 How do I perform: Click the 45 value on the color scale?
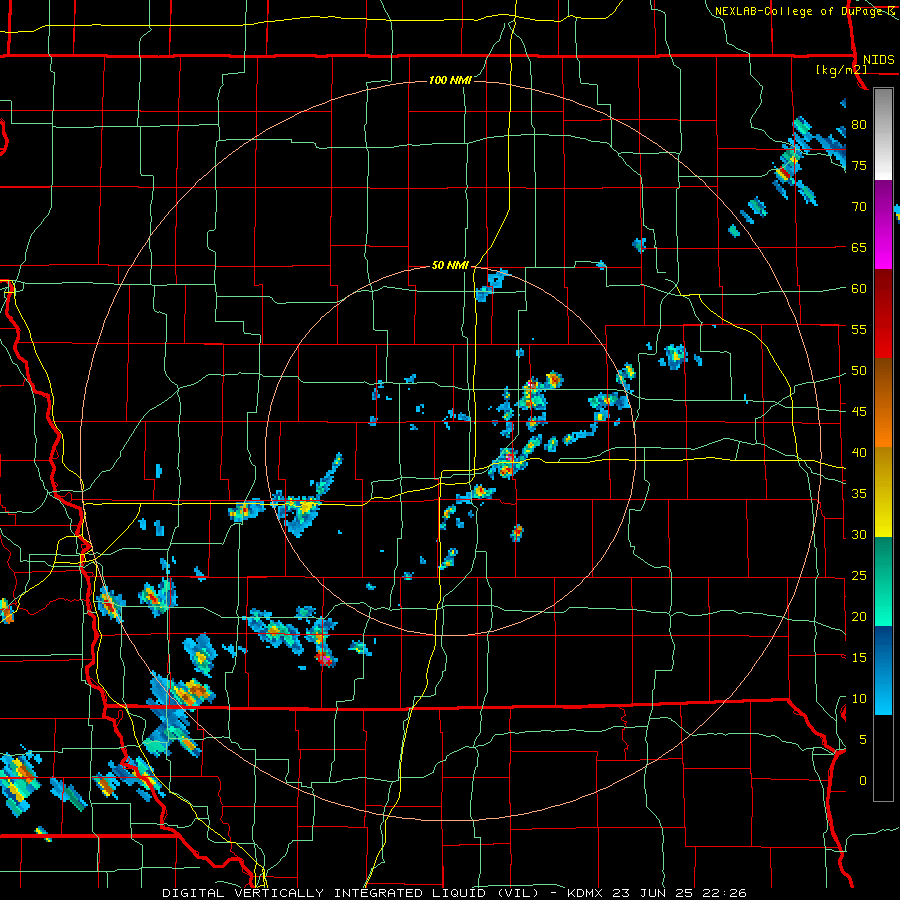(859, 412)
